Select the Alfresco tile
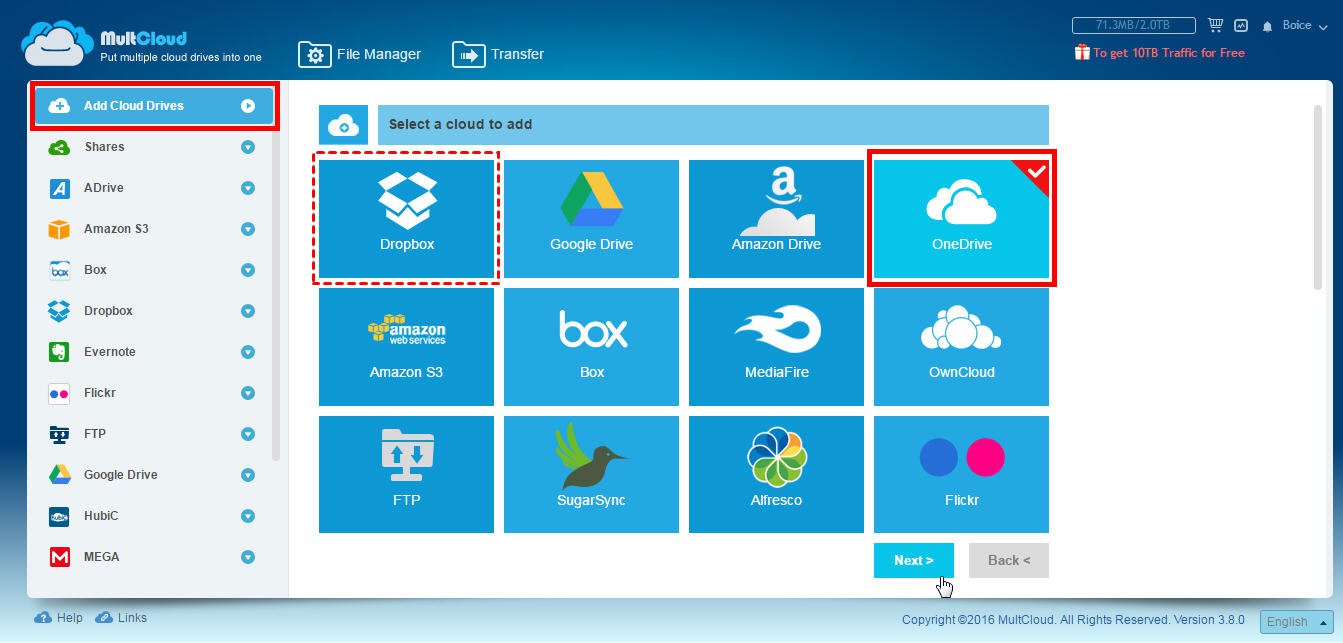The image size is (1343, 643). pos(776,474)
